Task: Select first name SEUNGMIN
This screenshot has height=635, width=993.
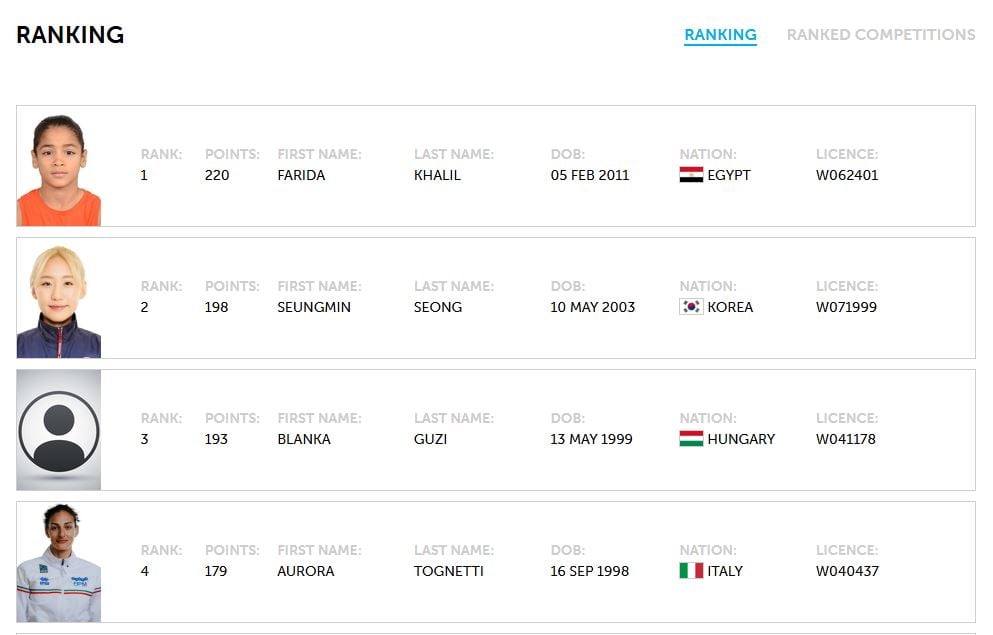Action: click(314, 307)
